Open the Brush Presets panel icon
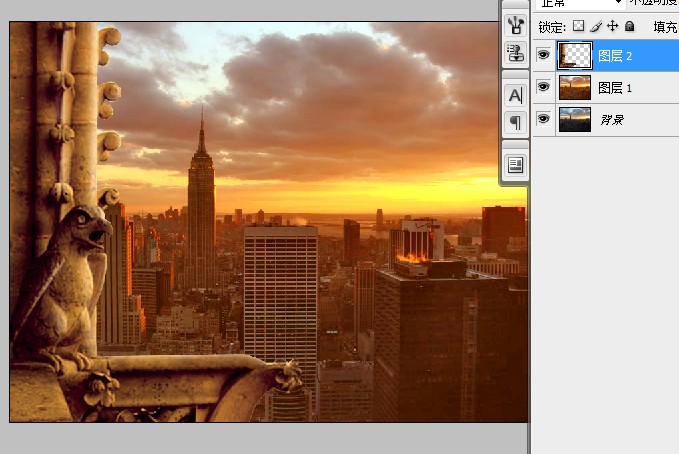 pos(515,25)
